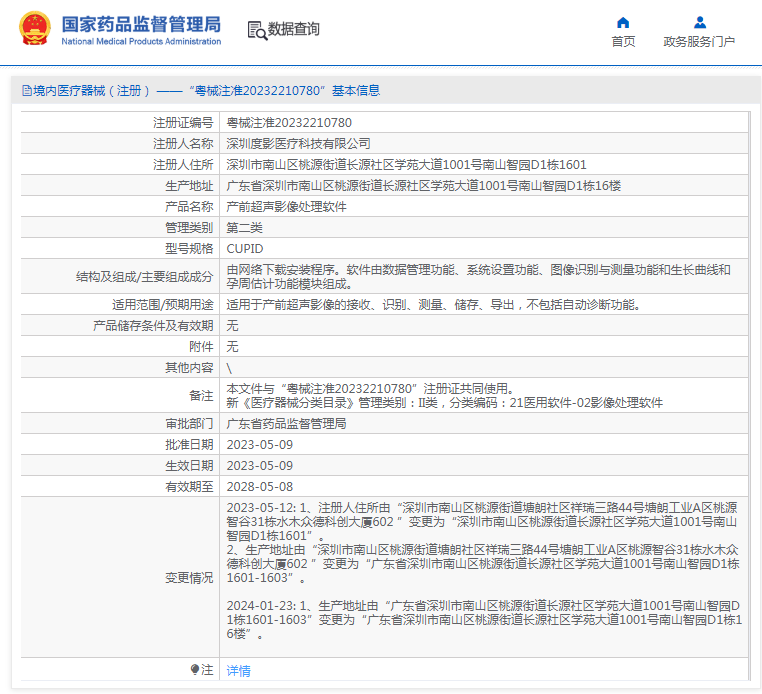Click the 数据查询 label
This screenshot has width=762, height=694.
(x=294, y=29)
